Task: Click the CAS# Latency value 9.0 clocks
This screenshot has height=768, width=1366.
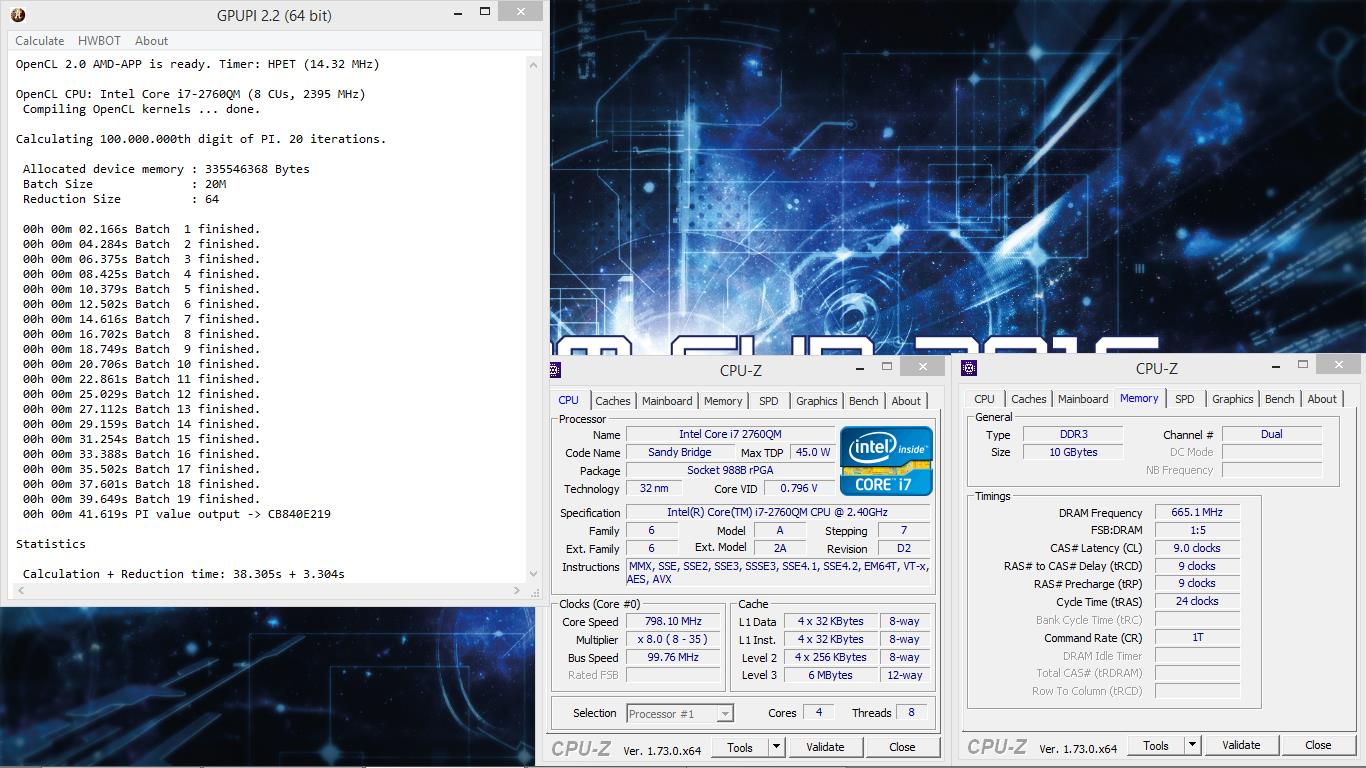Action: (1197, 549)
